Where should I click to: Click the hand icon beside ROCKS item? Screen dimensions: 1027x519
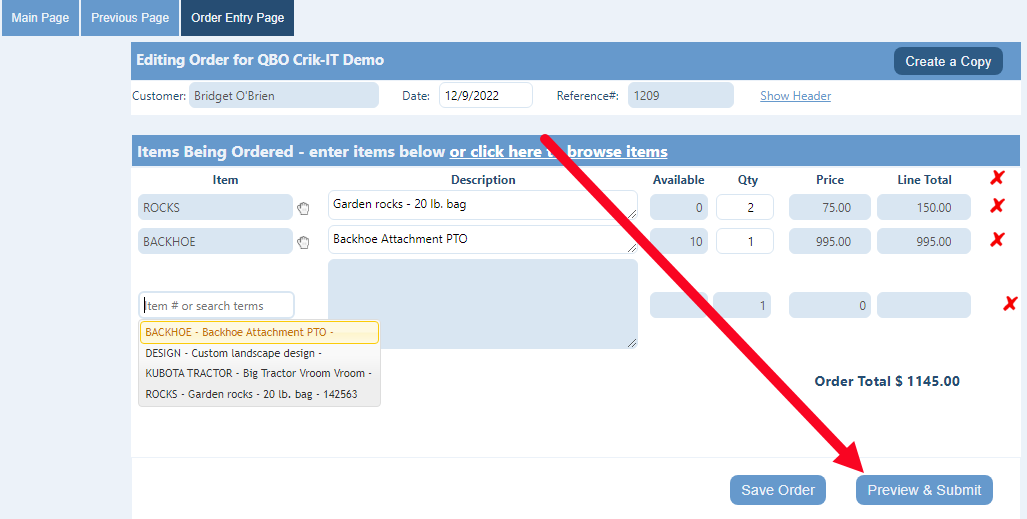(x=304, y=208)
